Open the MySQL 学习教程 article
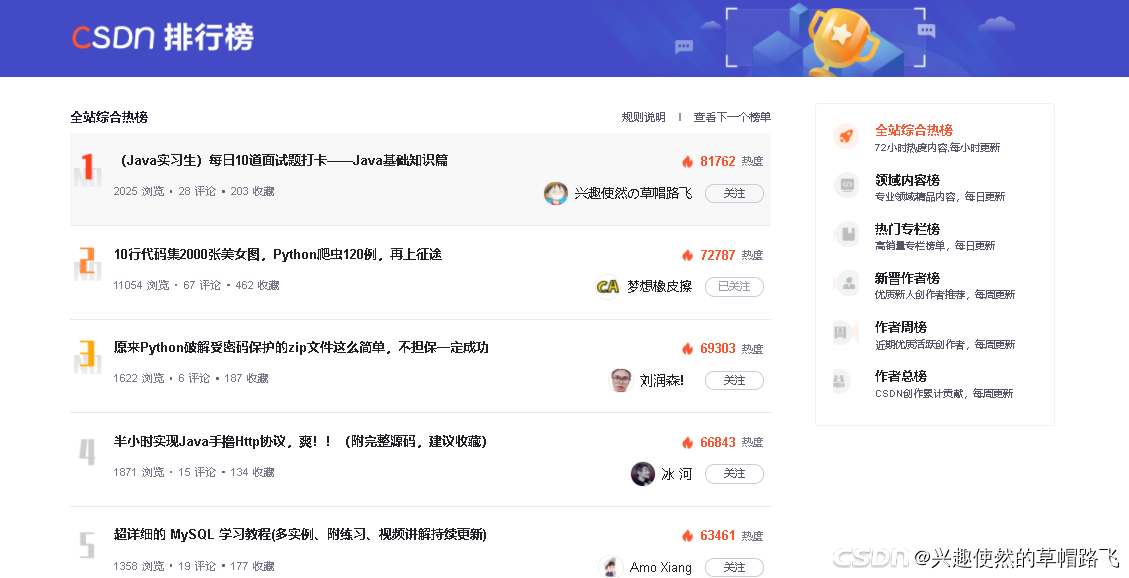 click(300, 534)
